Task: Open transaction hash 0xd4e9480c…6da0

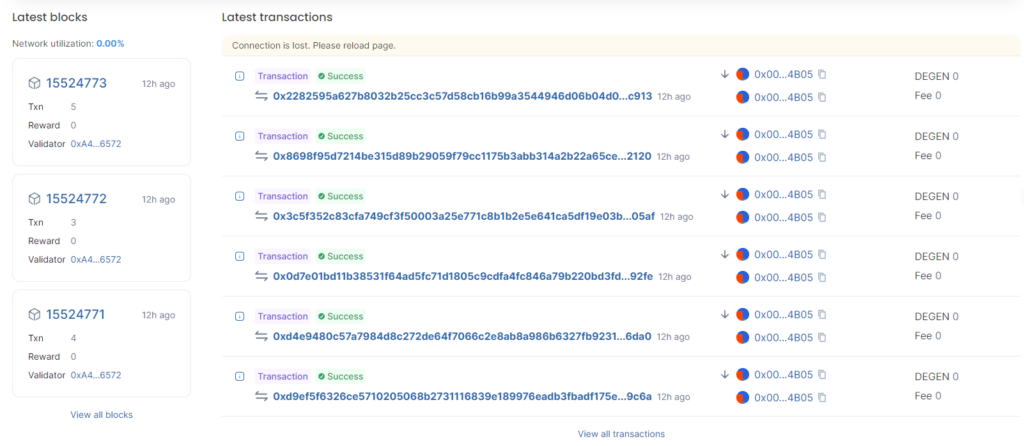Action: pyautogui.click(x=462, y=337)
